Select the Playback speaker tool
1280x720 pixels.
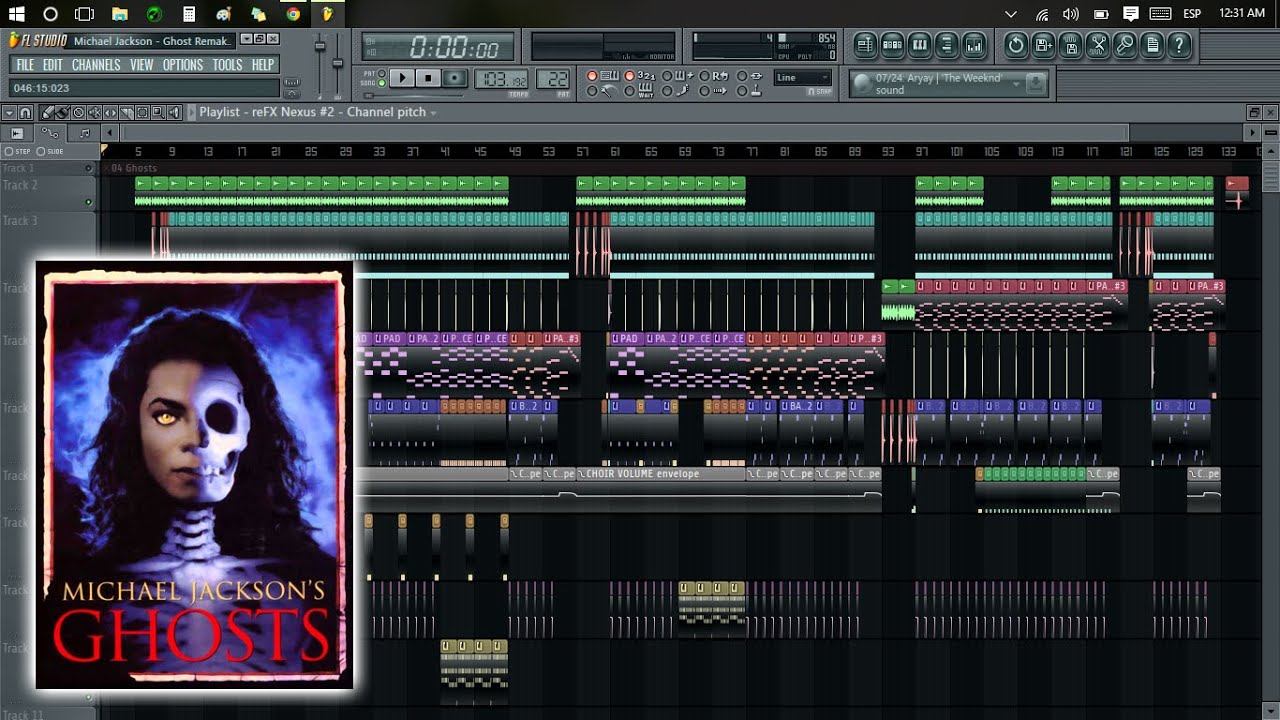175,112
